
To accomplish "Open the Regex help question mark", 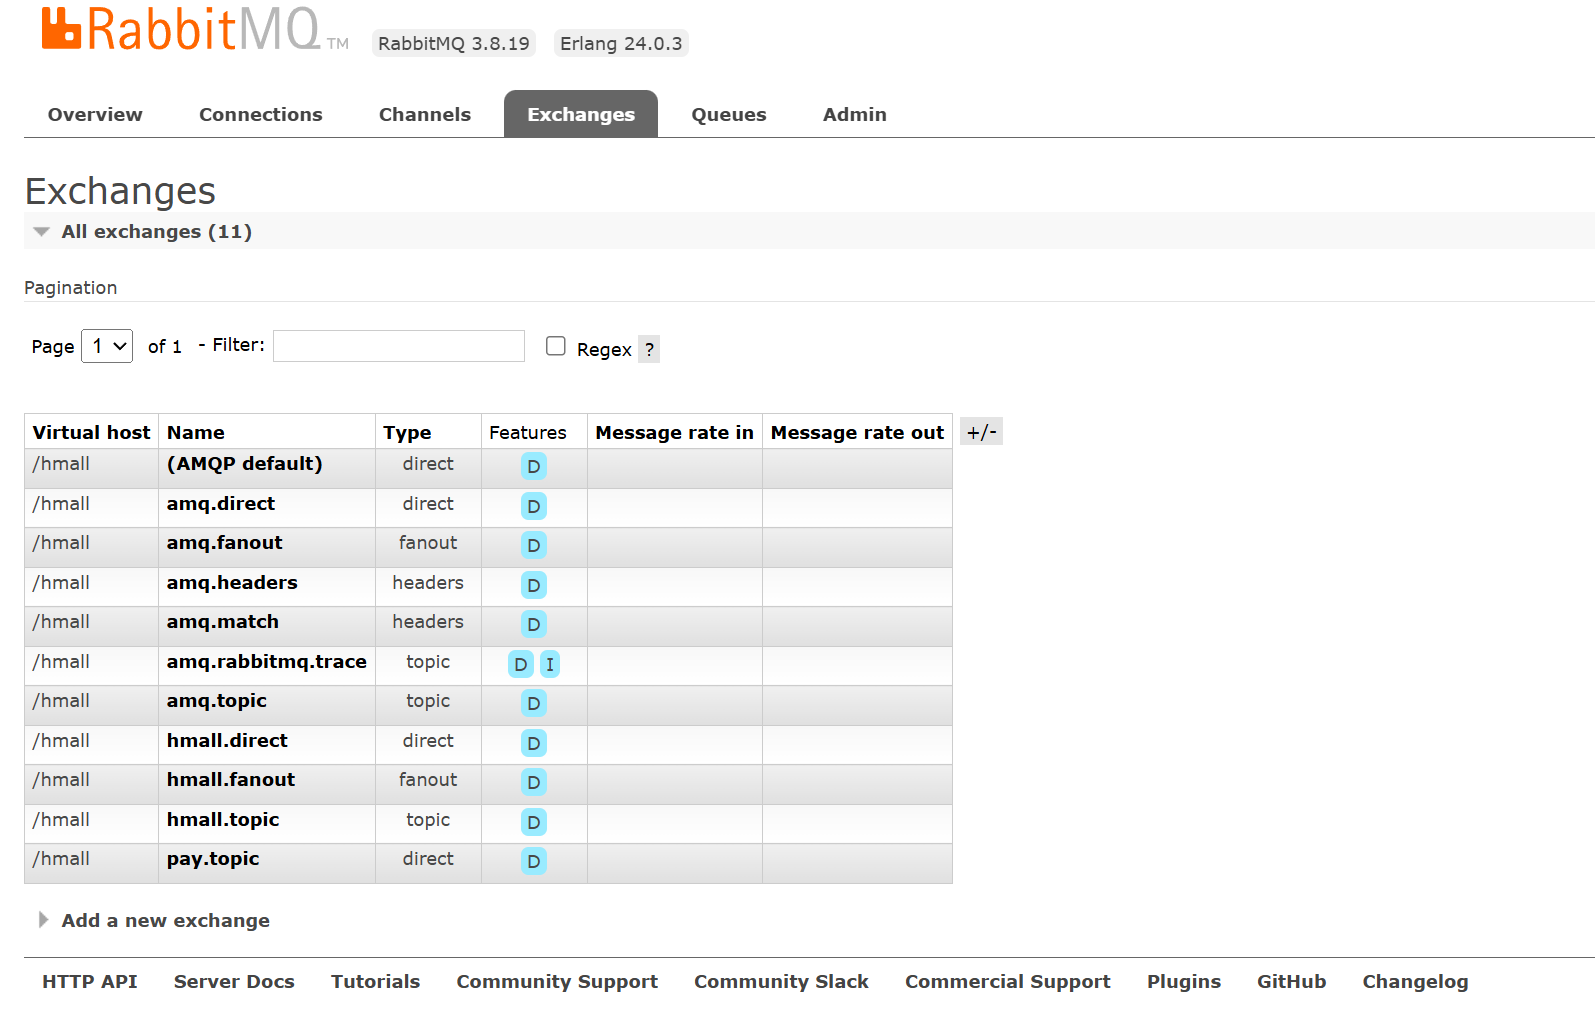I will [x=649, y=349].
